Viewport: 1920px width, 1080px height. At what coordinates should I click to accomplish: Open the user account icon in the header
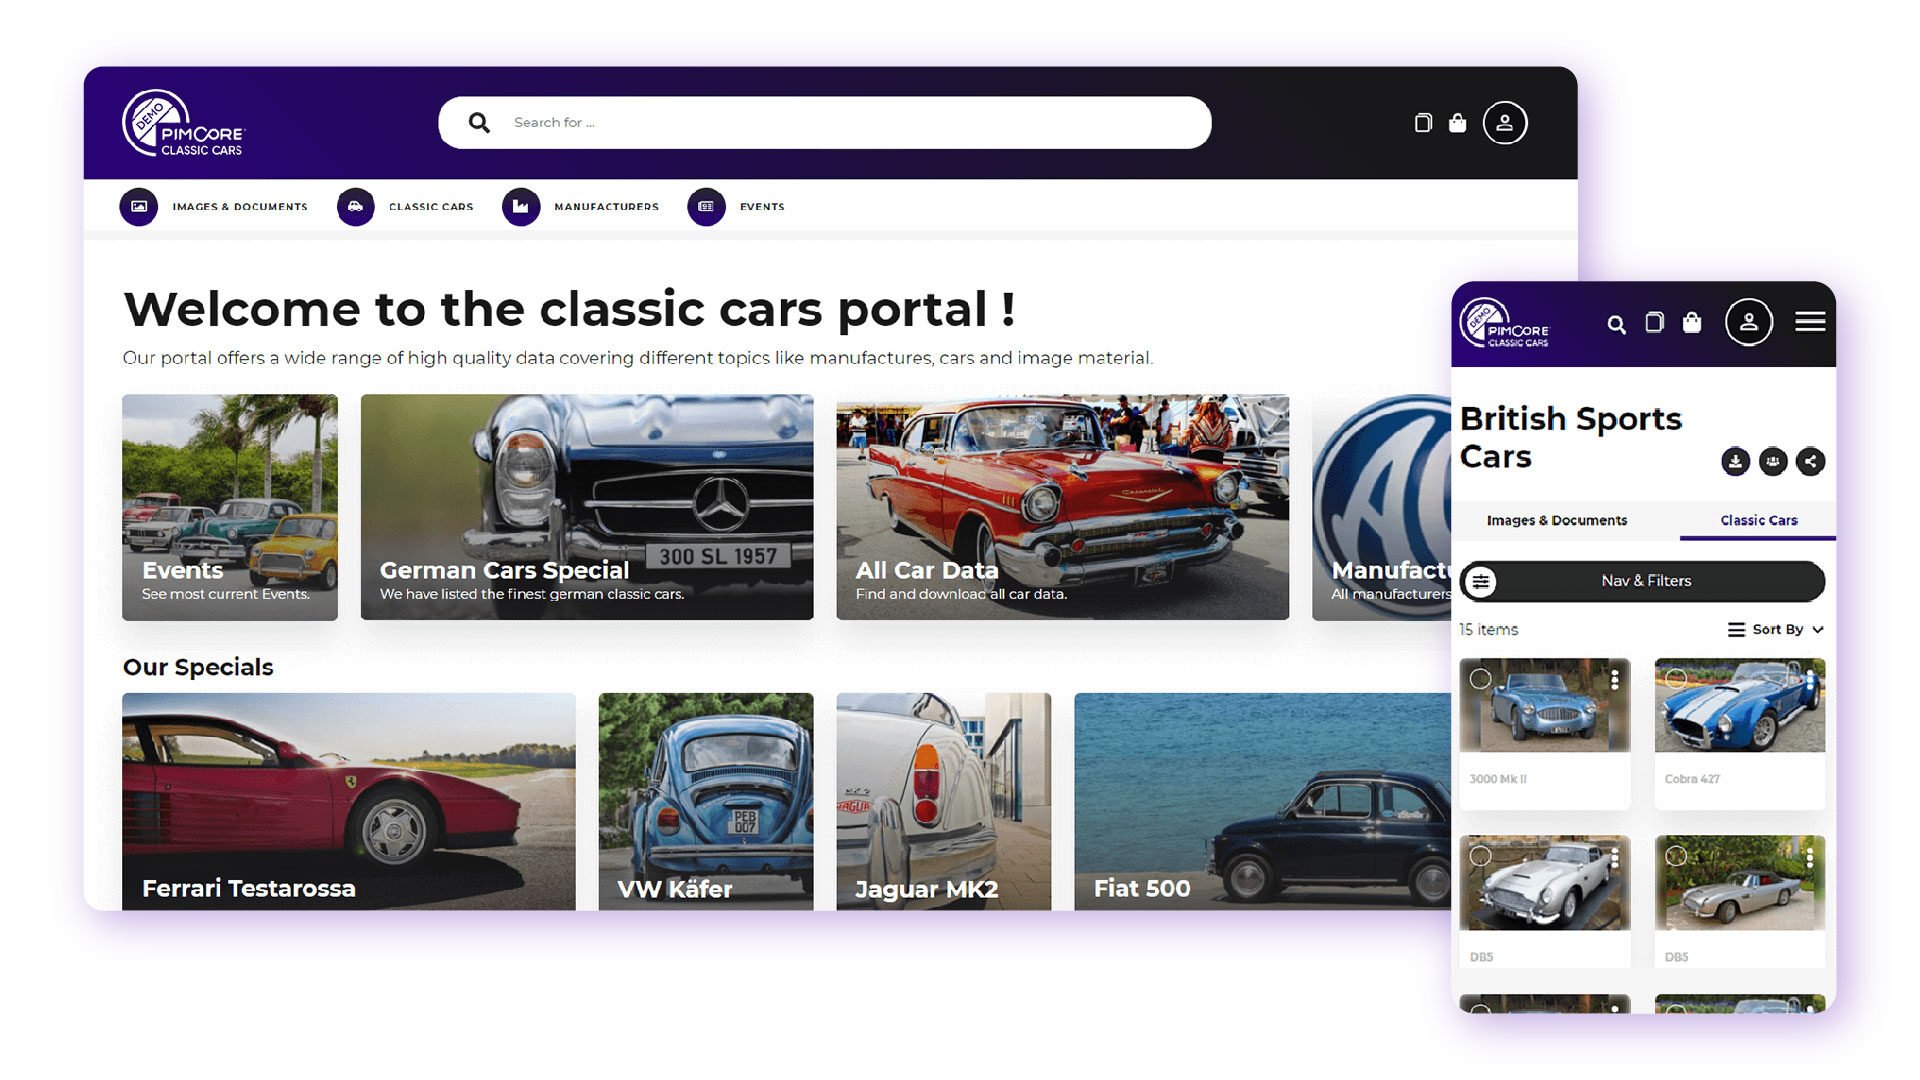click(x=1504, y=122)
